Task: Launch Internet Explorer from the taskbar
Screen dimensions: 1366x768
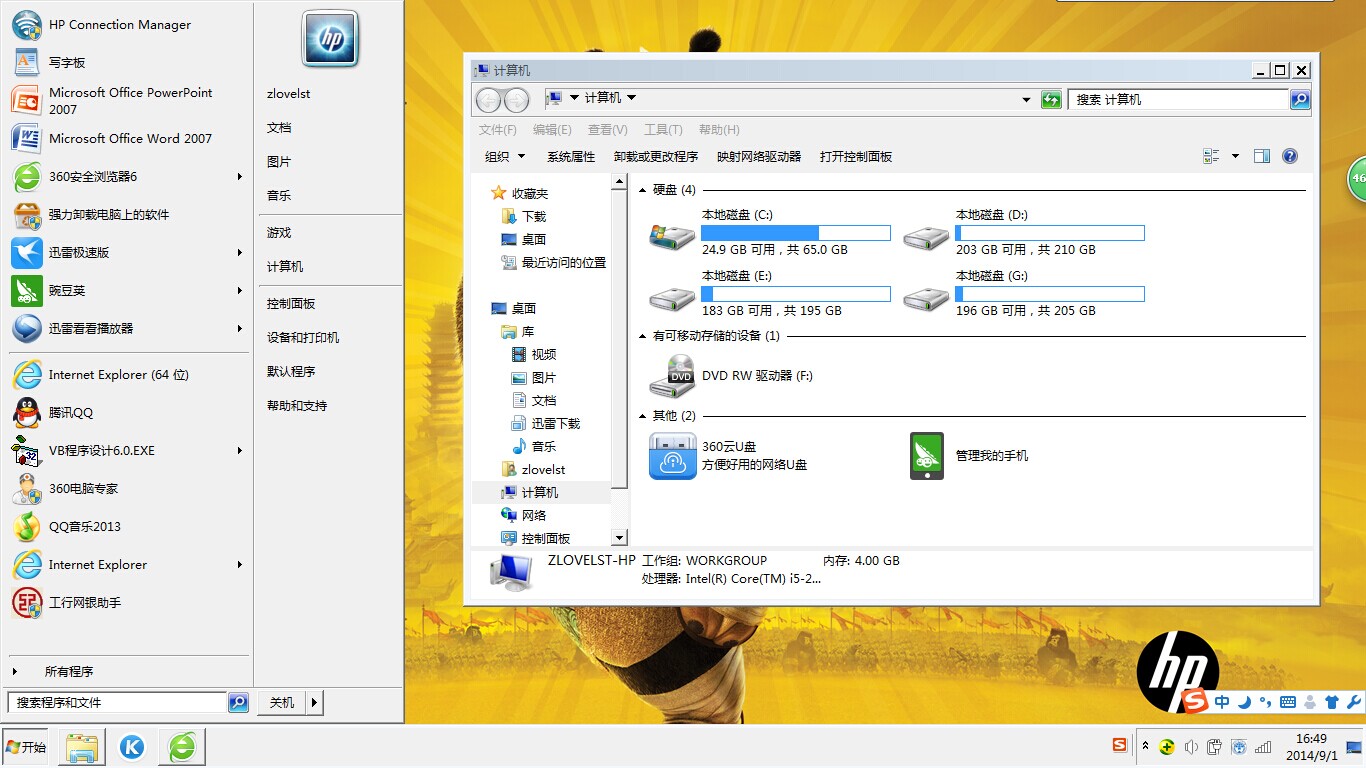Action: click(x=181, y=746)
